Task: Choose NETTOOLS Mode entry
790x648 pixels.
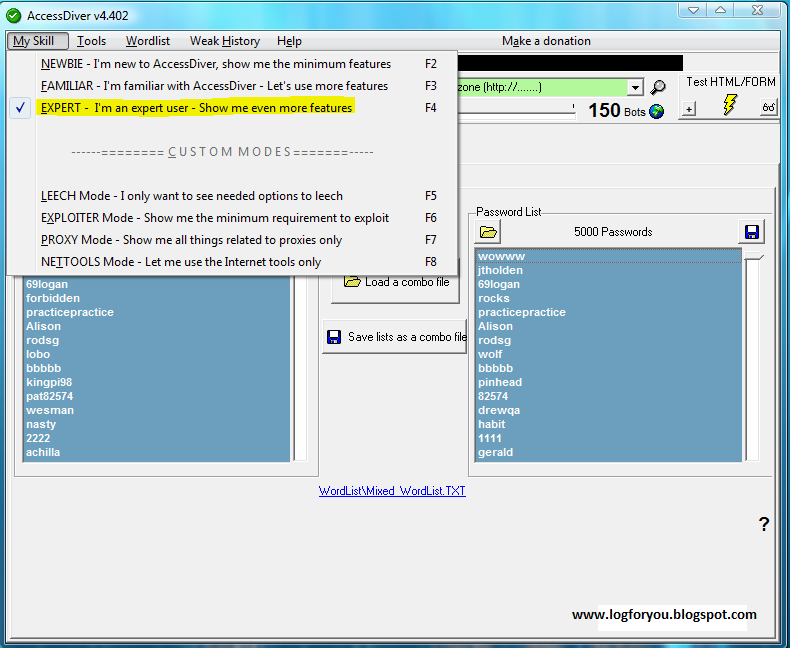Action: pyautogui.click(x=232, y=262)
